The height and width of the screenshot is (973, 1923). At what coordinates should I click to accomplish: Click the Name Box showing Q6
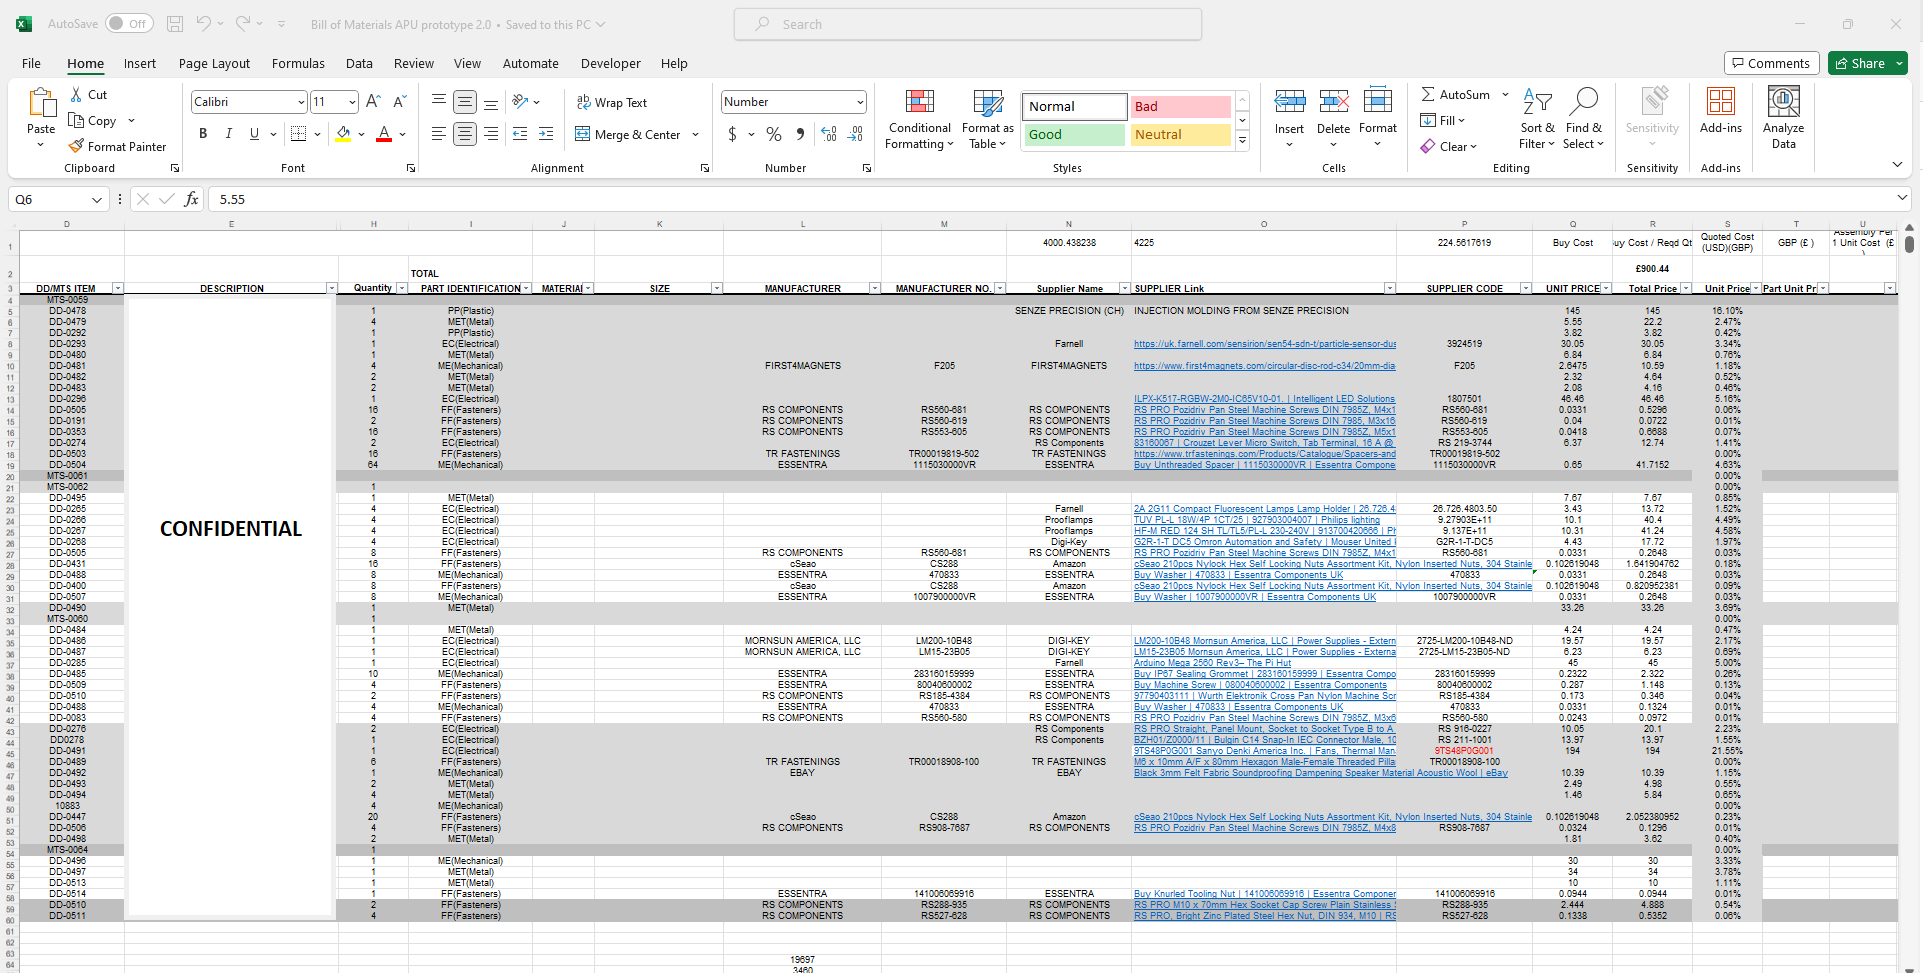[58, 199]
